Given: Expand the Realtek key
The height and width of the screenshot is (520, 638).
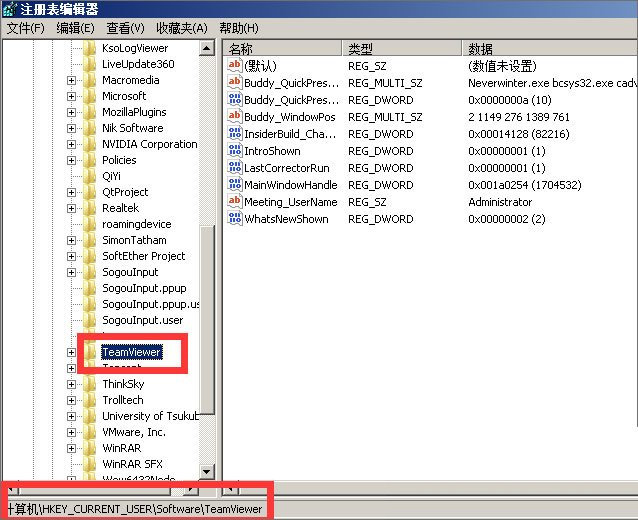Looking at the screenshot, I should pos(71,208).
